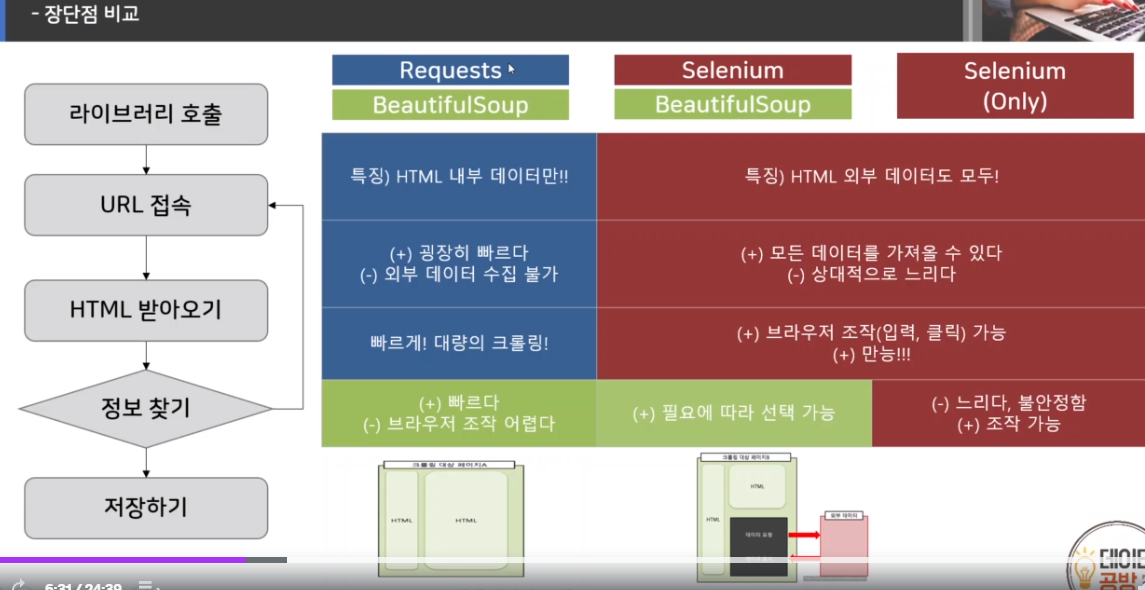This screenshot has width=1145, height=590.
Task: Click the '특징) HTML 외부 데이터도 모두!' cell
Action: (x=870, y=176)
